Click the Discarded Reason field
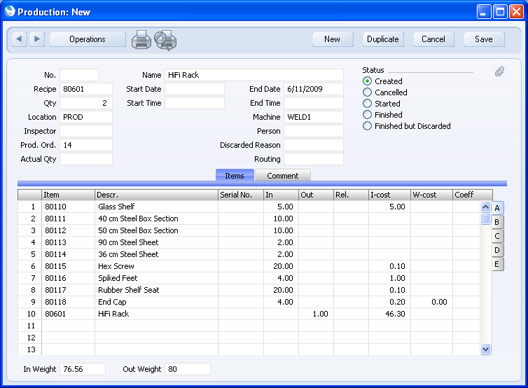 (x=314, y=145)
